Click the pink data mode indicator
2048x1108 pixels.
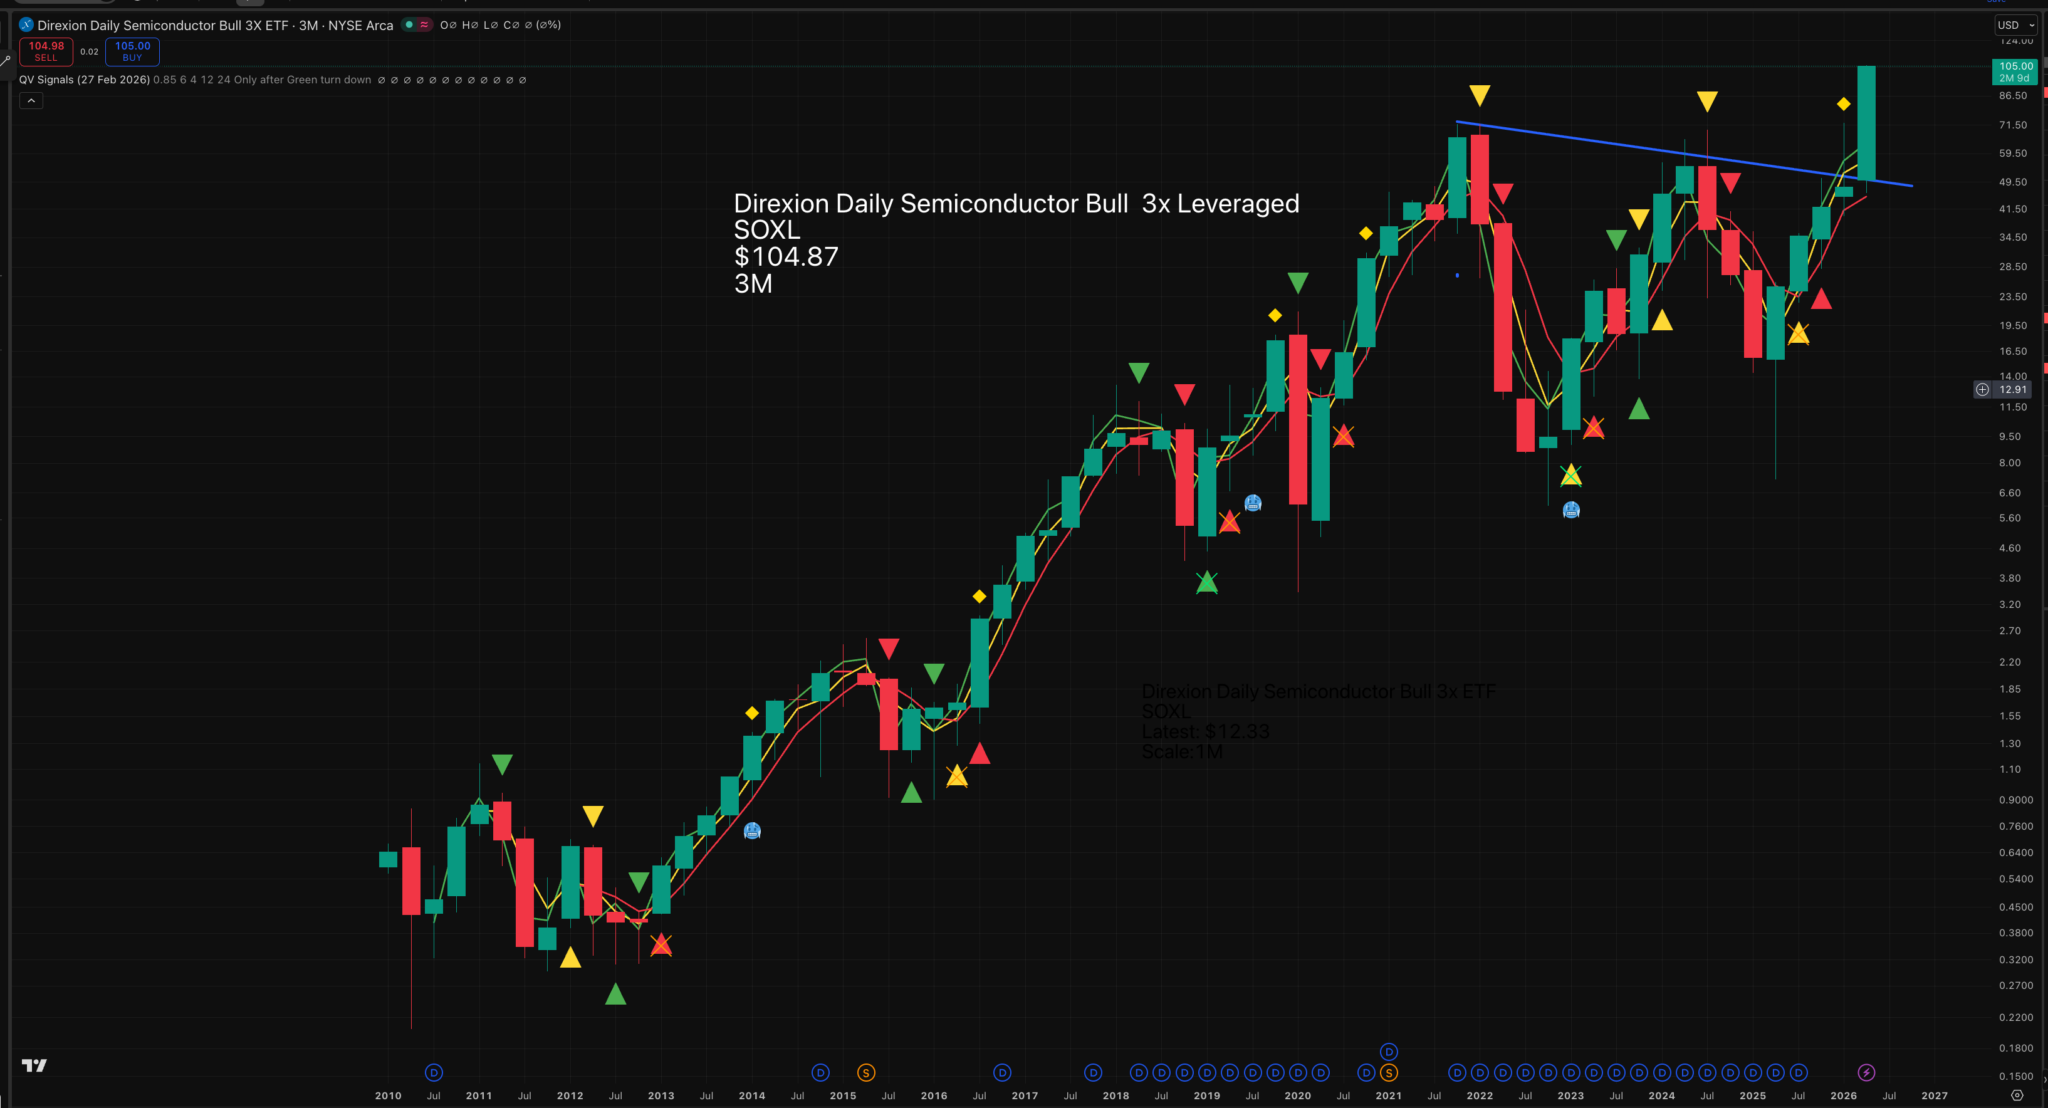click(x=424, y=25)
